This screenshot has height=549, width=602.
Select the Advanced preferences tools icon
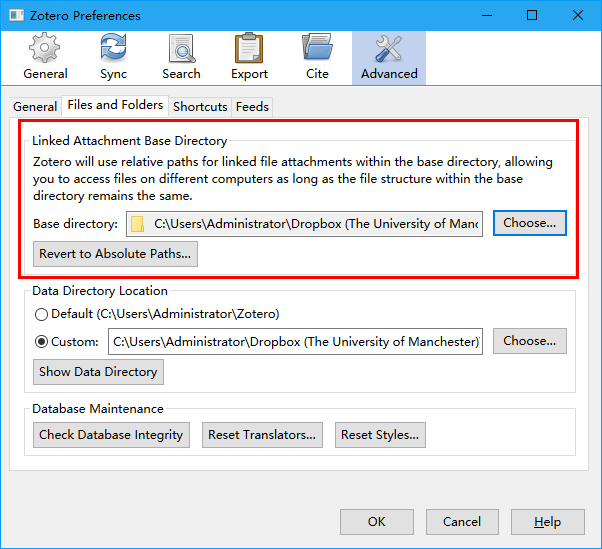tap(389, 48)
